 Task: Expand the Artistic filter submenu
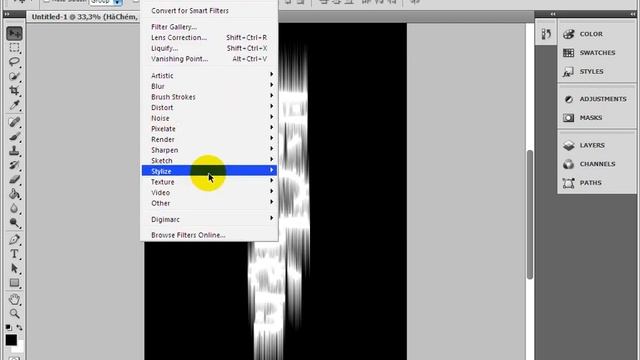pyautogui.click(x=209, y=76)
